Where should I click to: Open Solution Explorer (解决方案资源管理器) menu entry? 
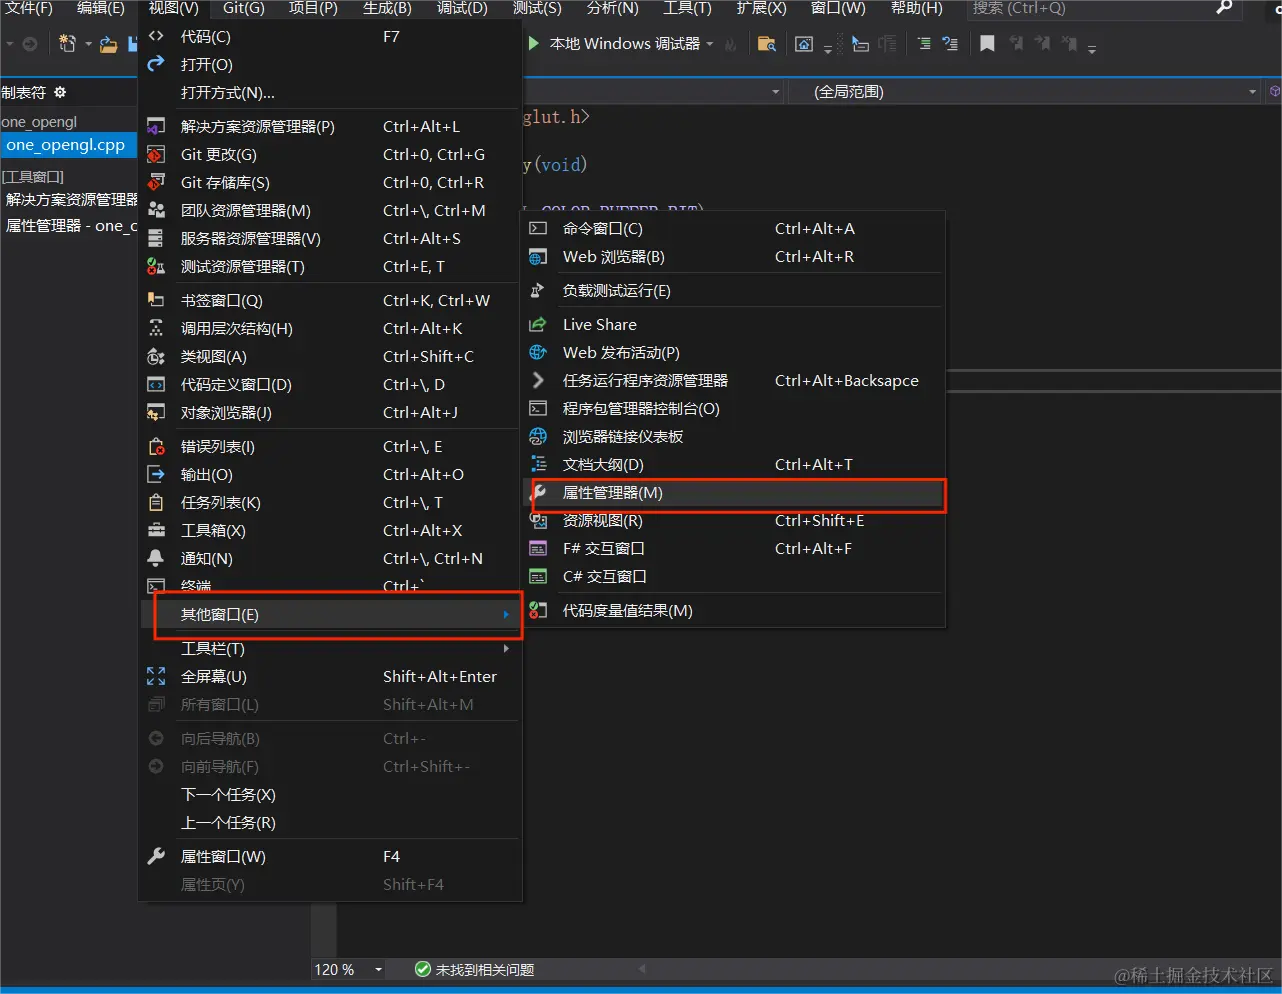tap(331, 127)
